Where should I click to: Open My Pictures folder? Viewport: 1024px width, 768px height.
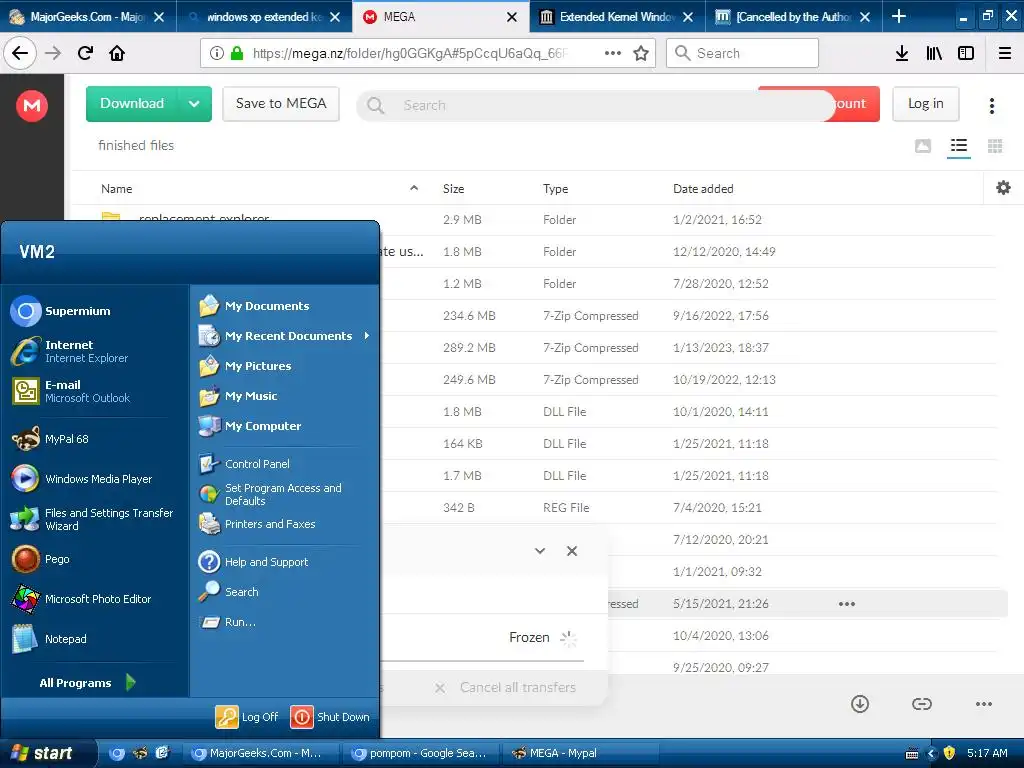(245, 366)
